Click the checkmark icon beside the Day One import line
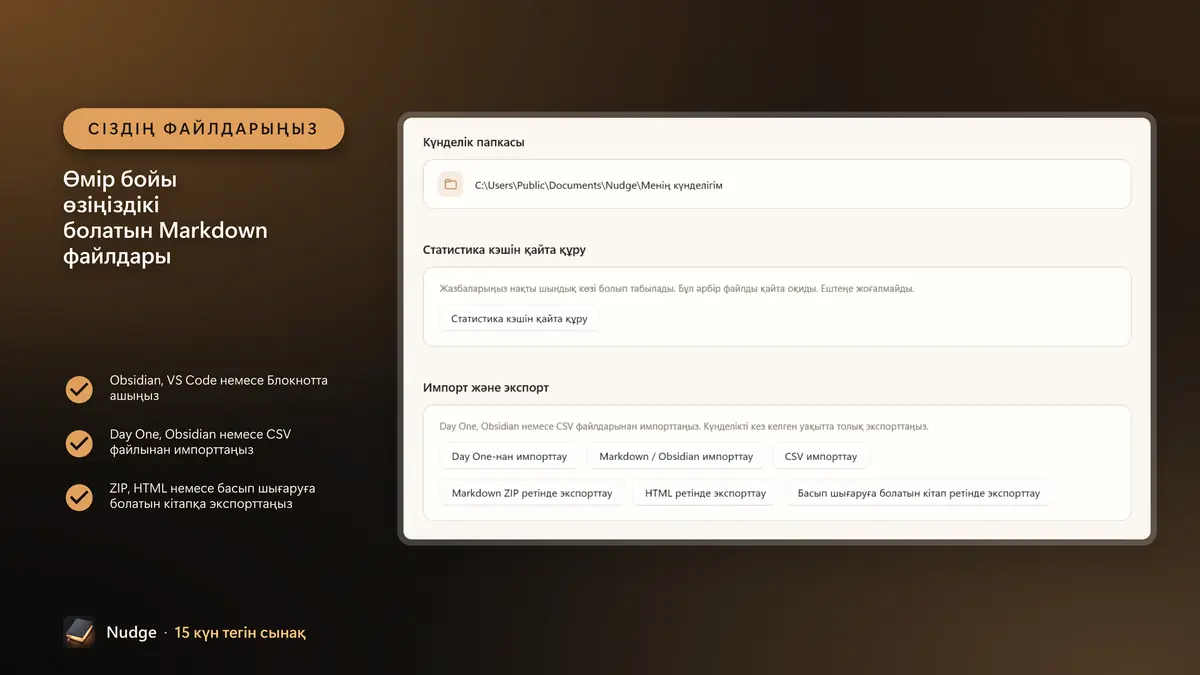 tap(79, 443)
